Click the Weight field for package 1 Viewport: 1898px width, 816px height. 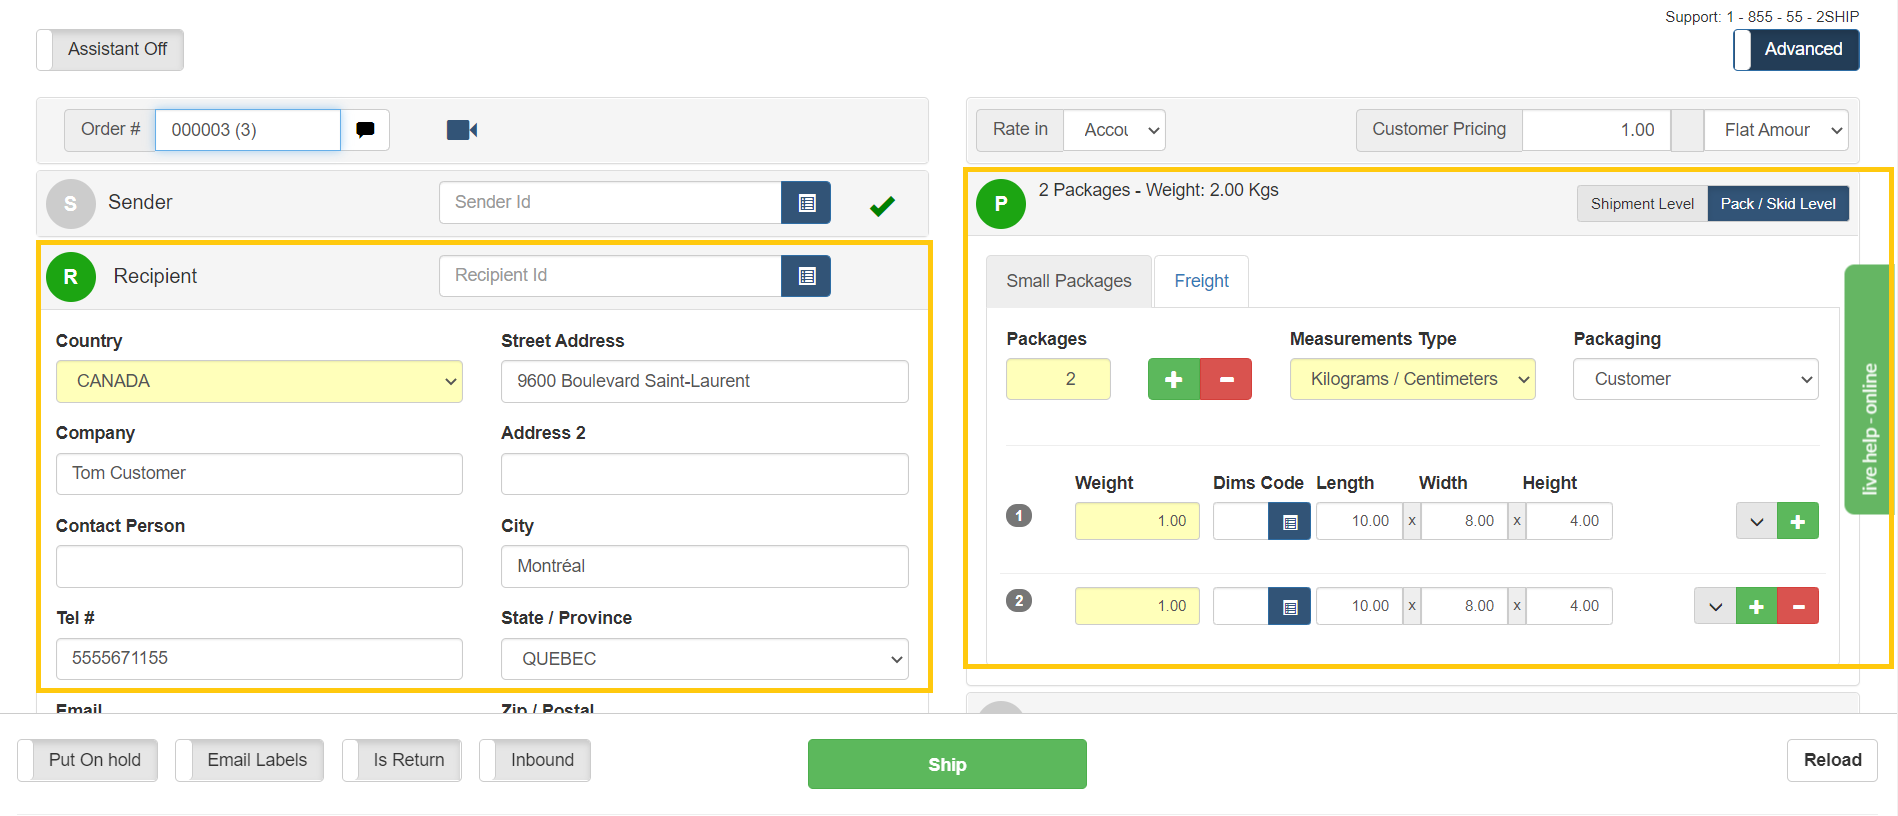pyautogui.click(x=1137, y=521)
